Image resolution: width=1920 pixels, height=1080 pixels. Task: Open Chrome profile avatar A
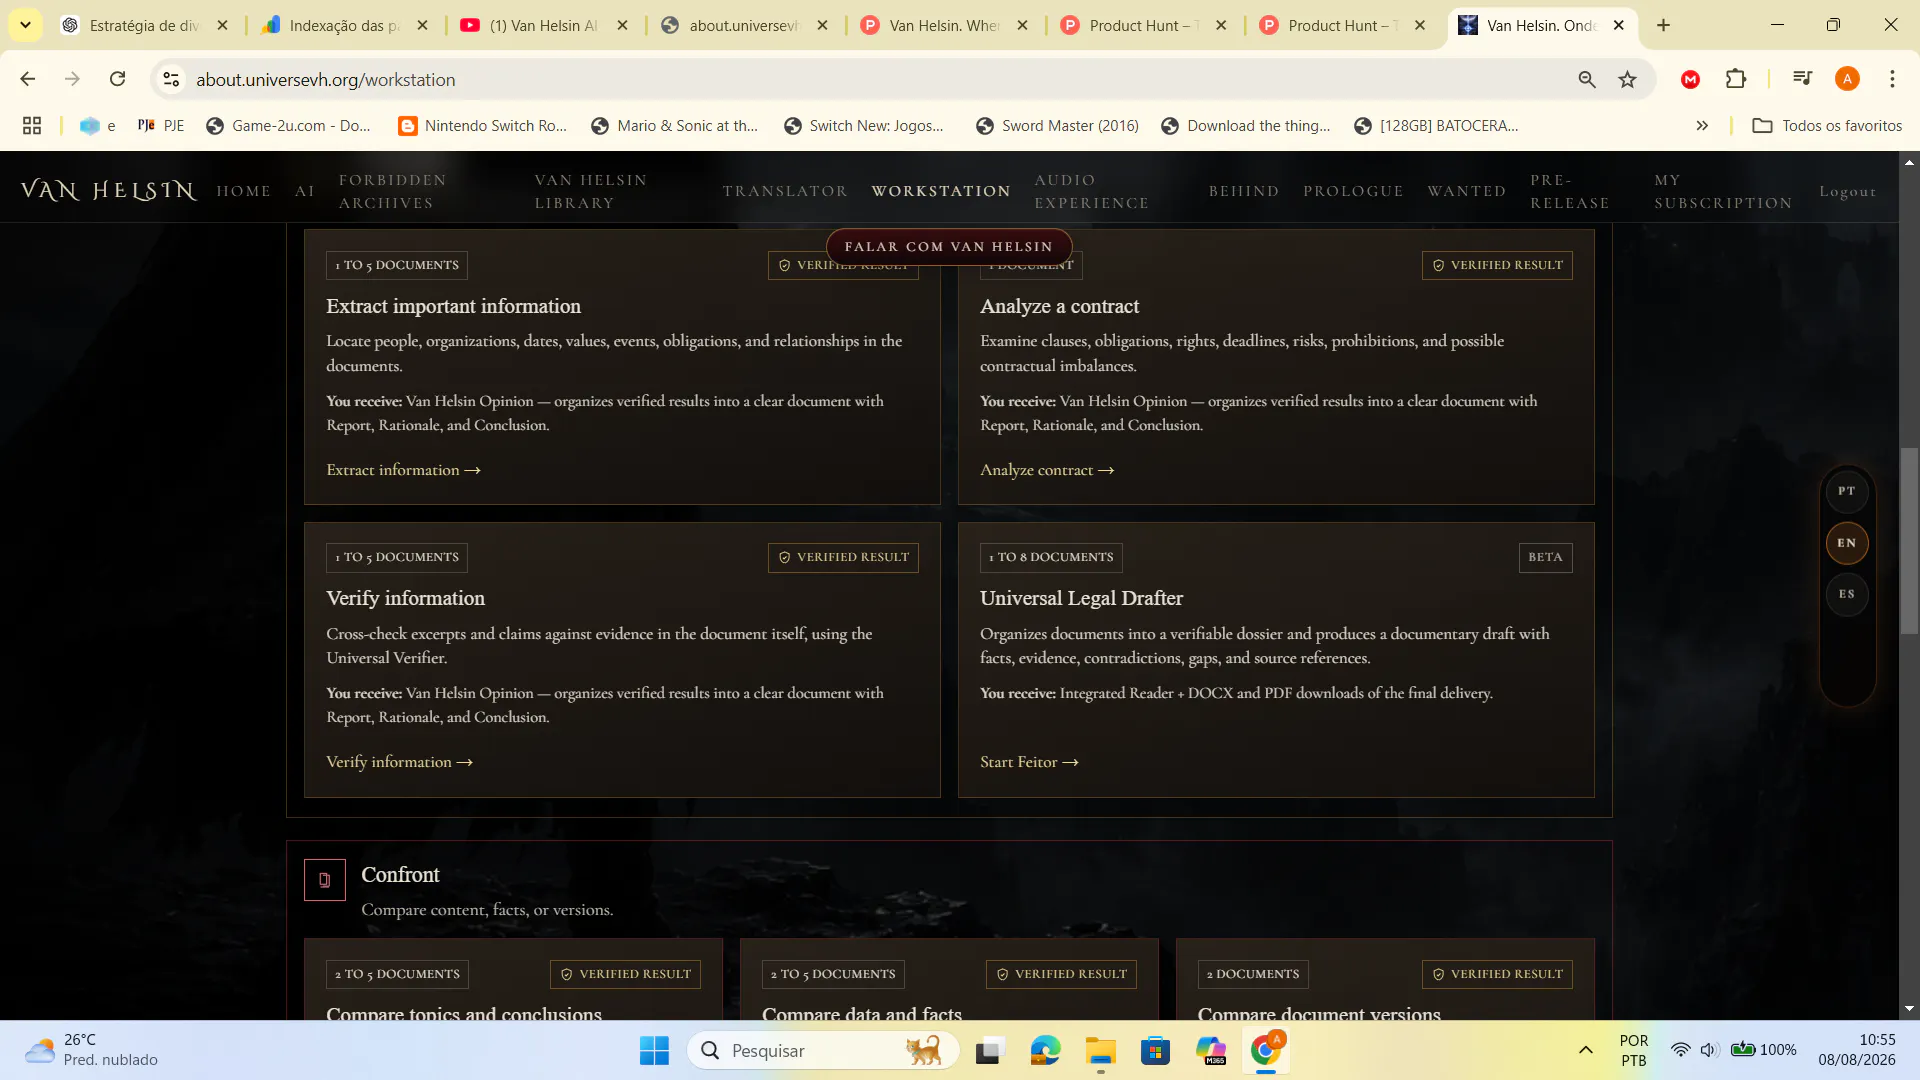[x=1848, y=79]
